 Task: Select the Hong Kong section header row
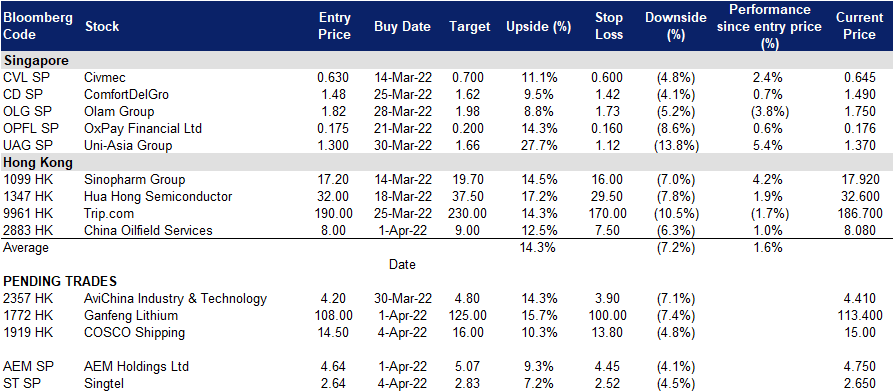pos(446,162)
